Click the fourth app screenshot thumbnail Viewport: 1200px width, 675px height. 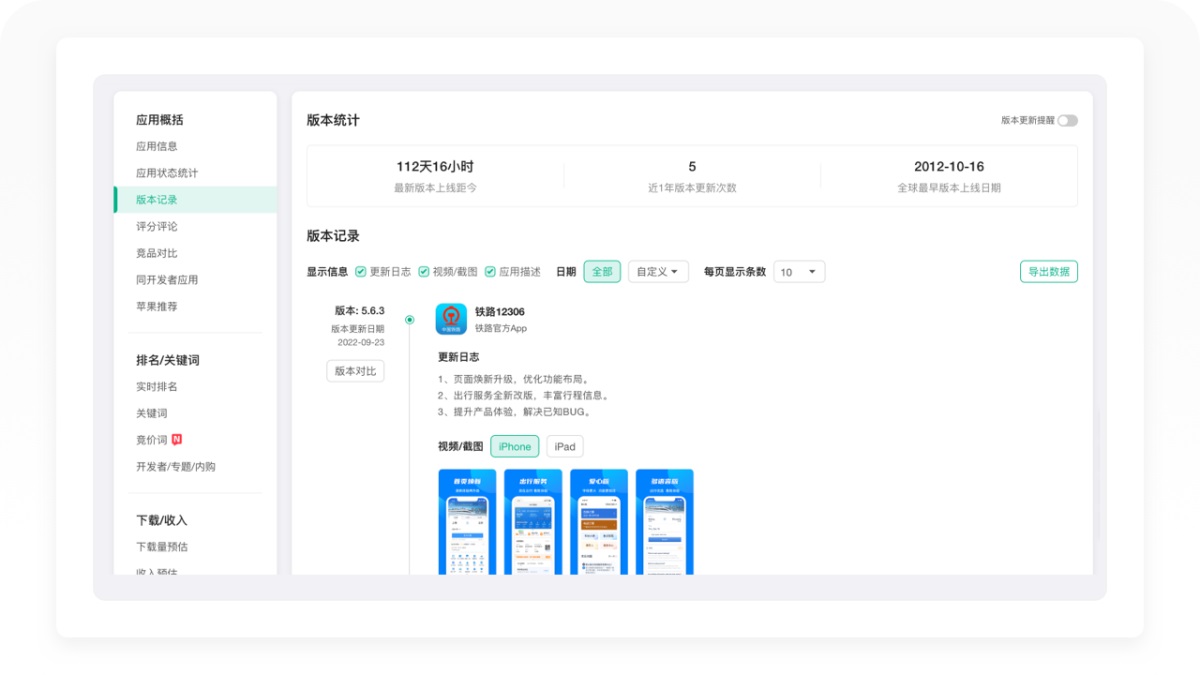pyautogui.click(x=665, y=521)
